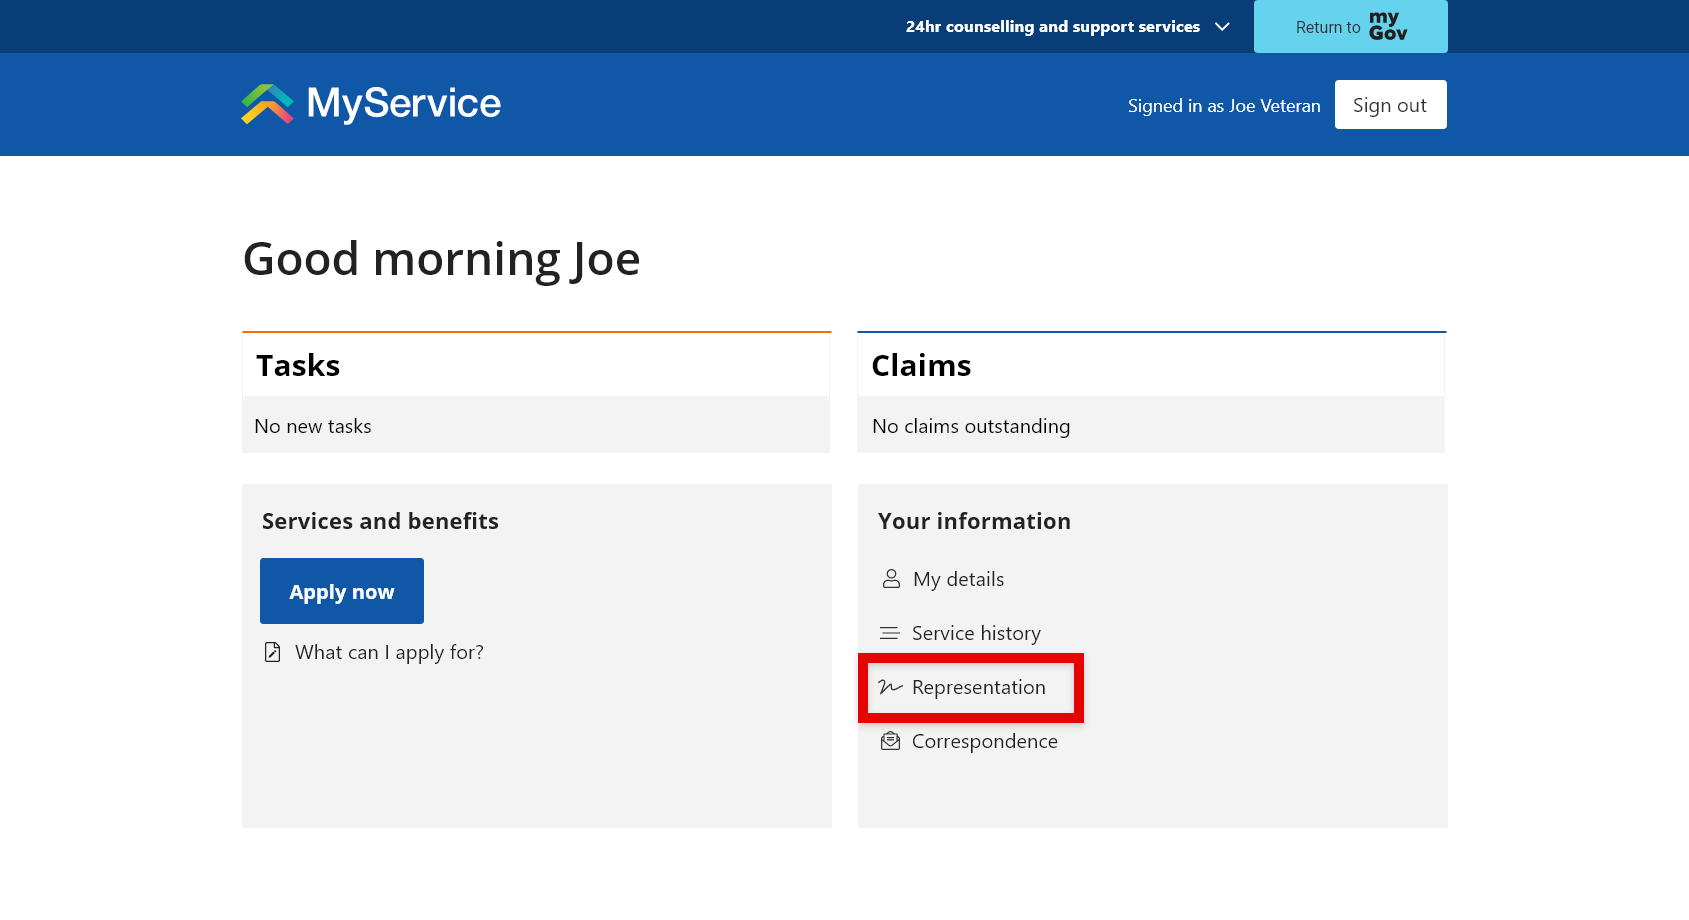The height and width of the screenshot is (920, 1689).
Task: Select the person icon beside My details
Action: (x=890, y=578)
